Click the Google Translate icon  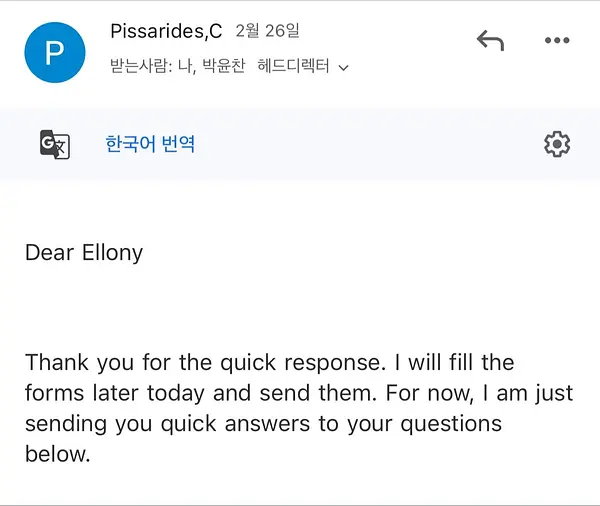55,144
